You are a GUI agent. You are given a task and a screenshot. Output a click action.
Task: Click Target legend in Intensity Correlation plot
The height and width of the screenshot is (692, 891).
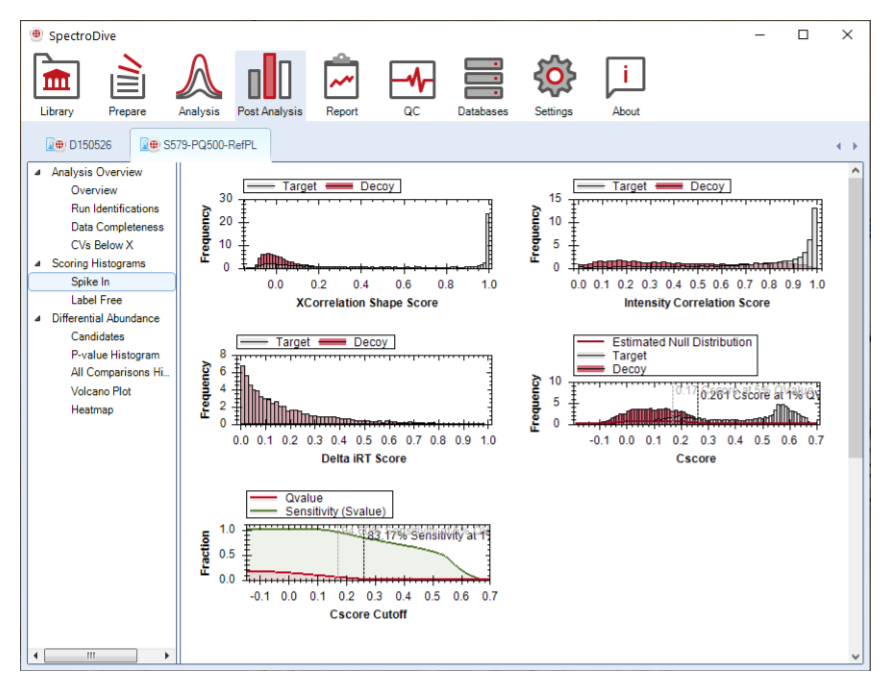612,186
